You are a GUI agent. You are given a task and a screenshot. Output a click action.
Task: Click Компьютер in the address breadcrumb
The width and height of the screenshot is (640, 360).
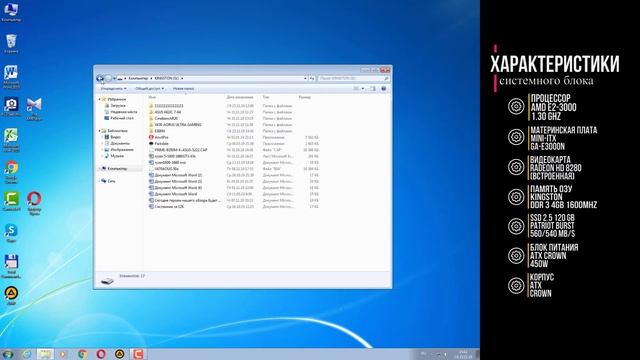pos(138,78)
